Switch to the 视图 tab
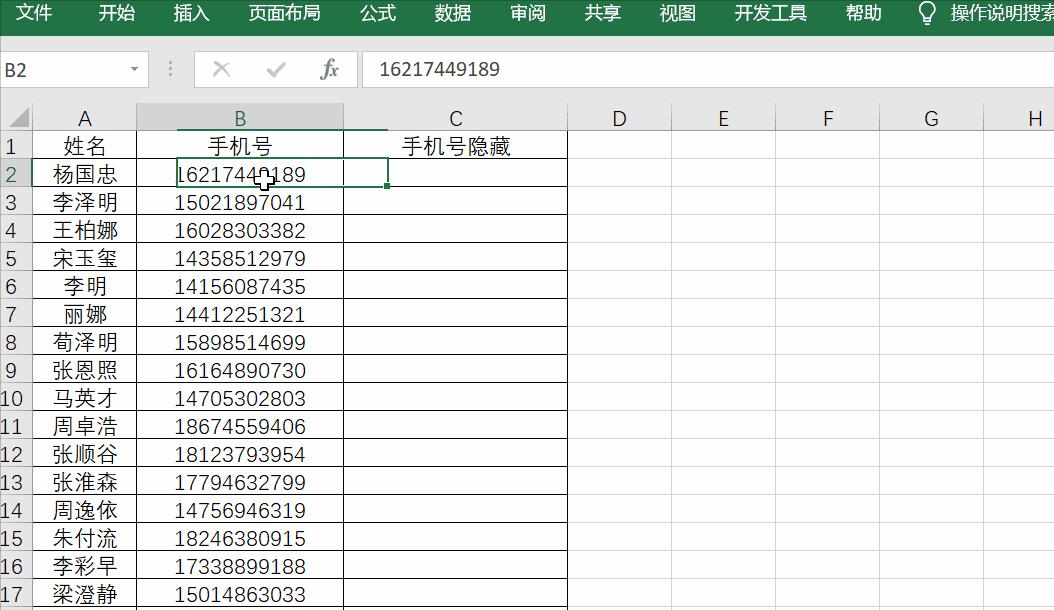 coord(678,14)
